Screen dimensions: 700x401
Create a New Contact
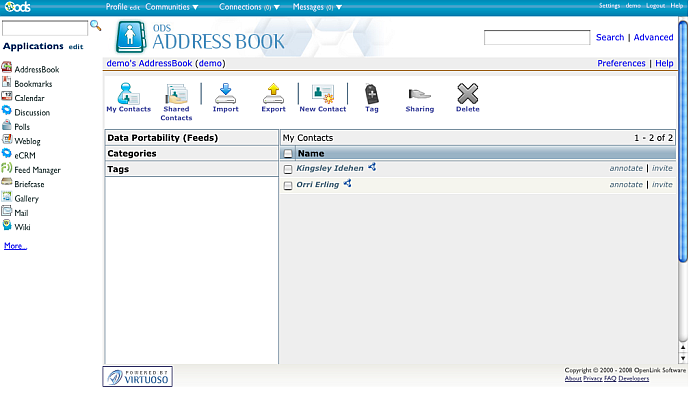tap(322, 95)
